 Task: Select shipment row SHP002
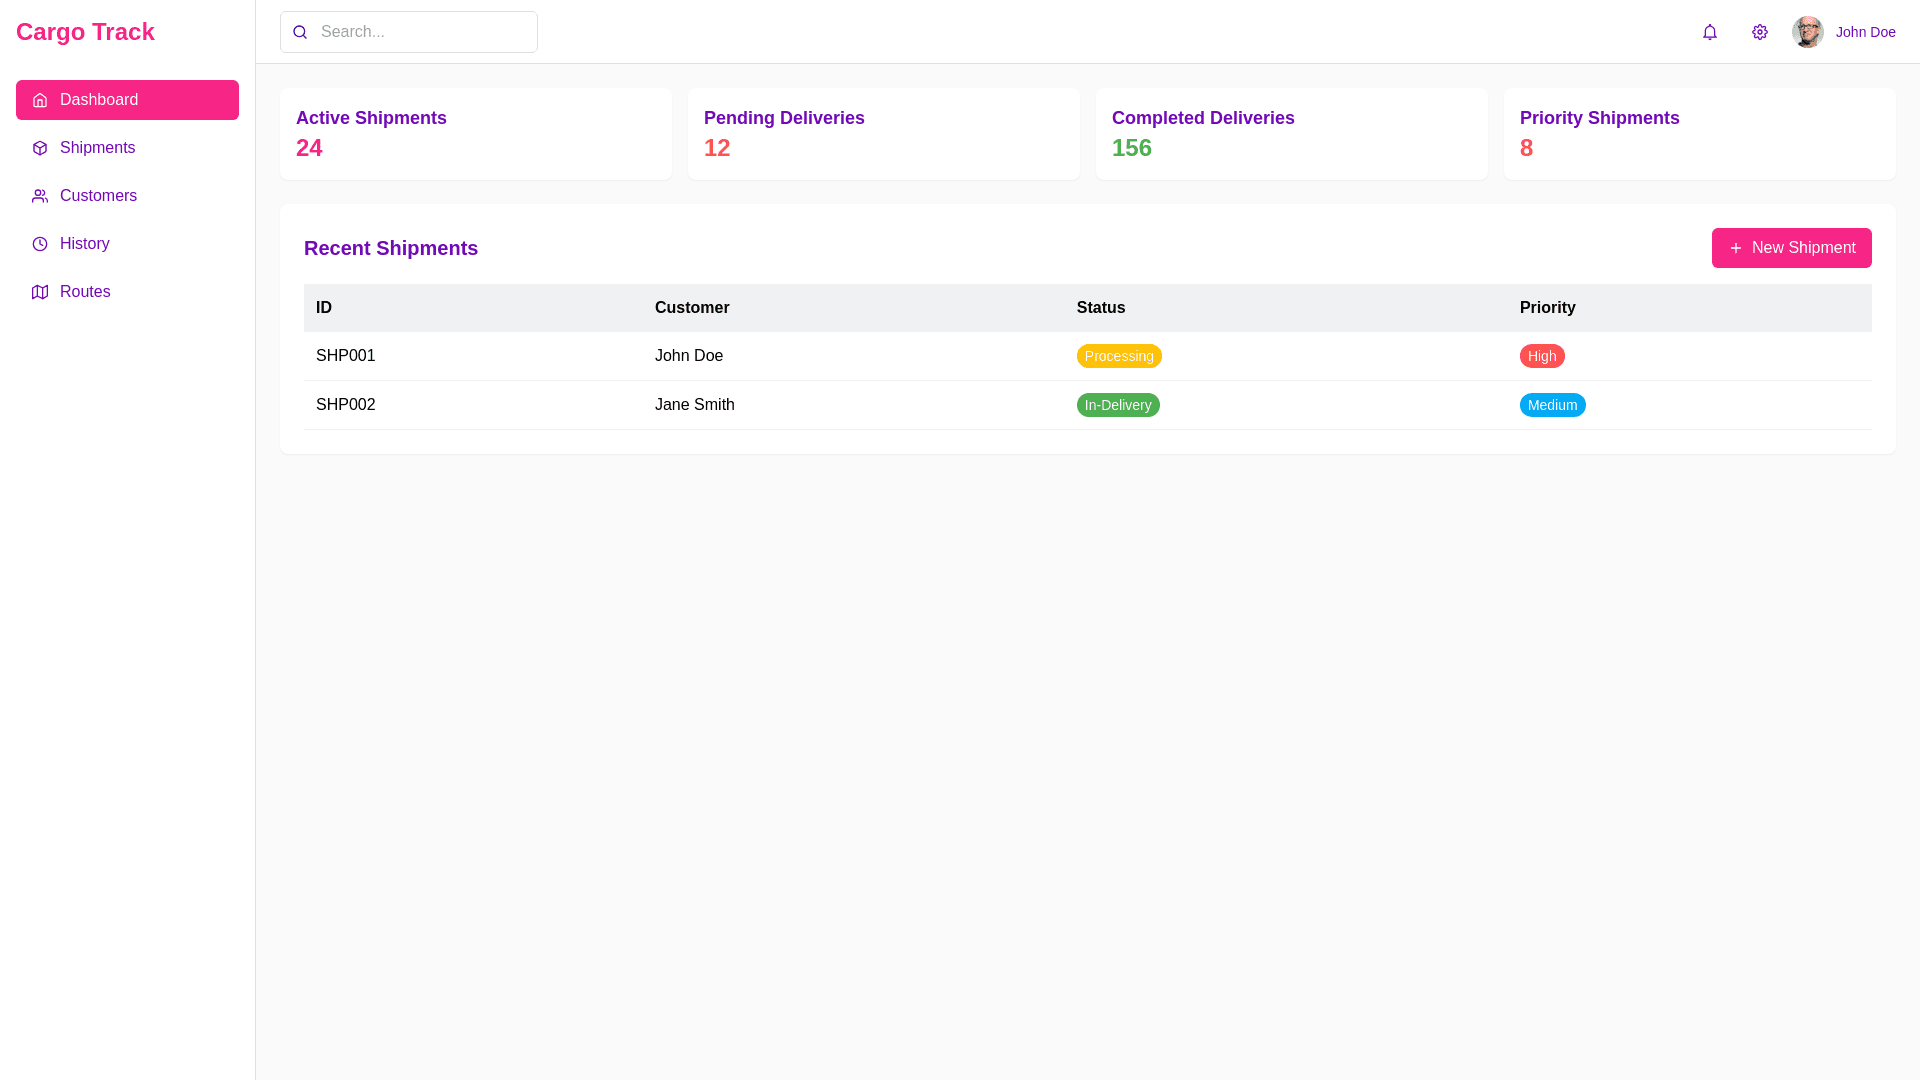(346, 405)
